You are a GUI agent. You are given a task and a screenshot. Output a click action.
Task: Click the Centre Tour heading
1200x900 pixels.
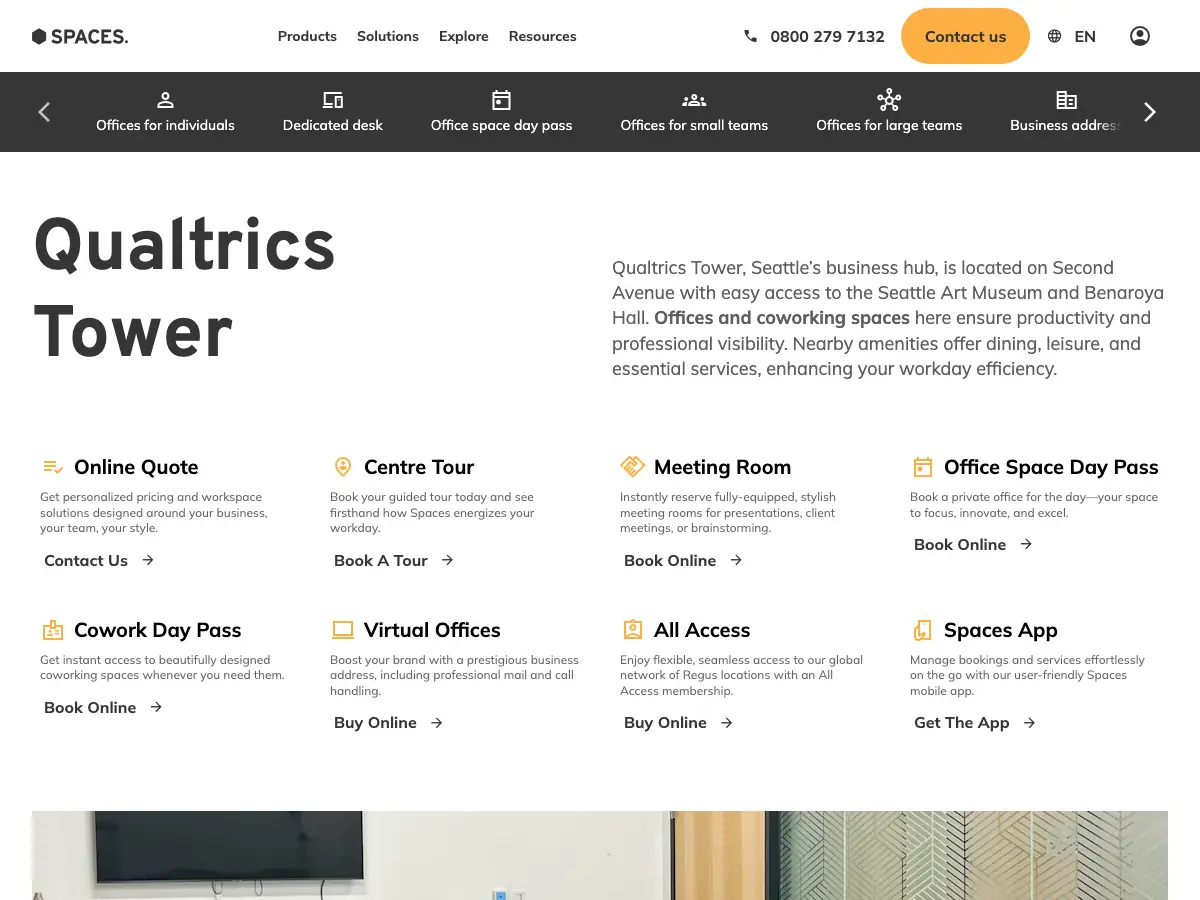click(419, 467)
